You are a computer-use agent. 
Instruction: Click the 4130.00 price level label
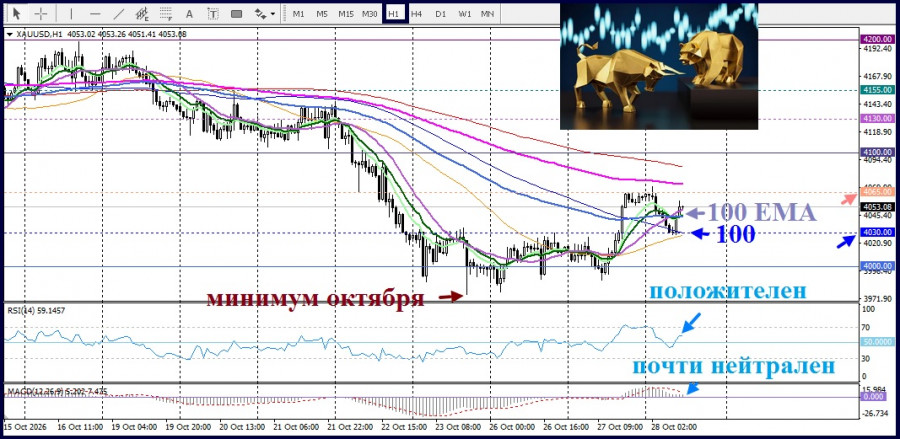tap(878, 118)
